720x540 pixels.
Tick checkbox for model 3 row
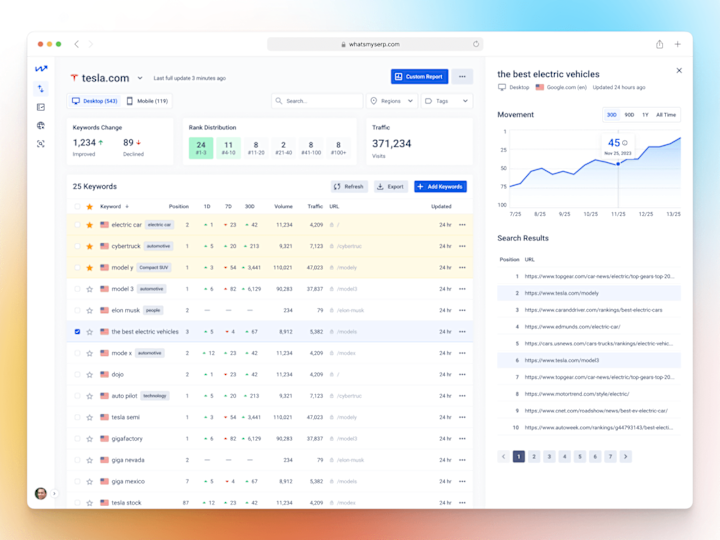pos(77,289)
